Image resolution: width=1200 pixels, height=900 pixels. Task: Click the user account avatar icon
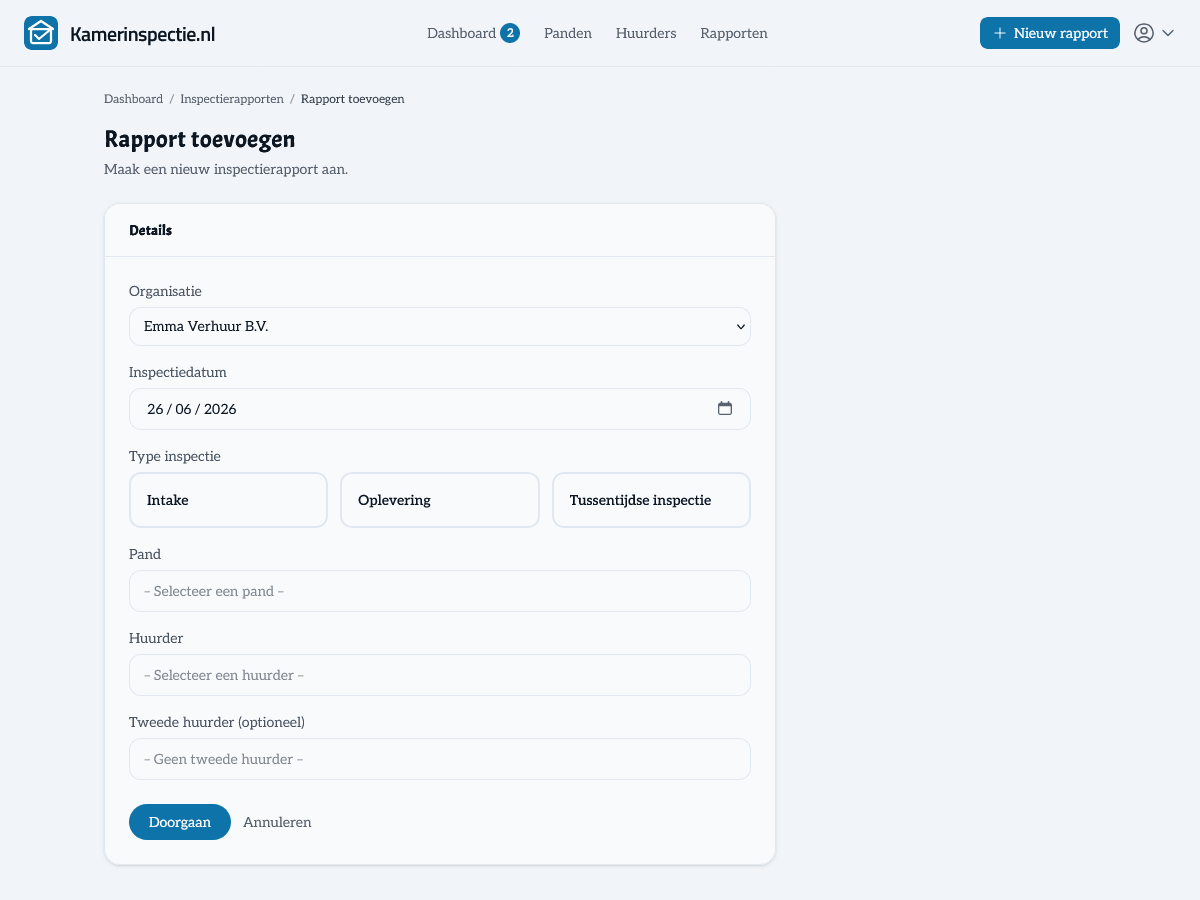tap(1144, 33)
